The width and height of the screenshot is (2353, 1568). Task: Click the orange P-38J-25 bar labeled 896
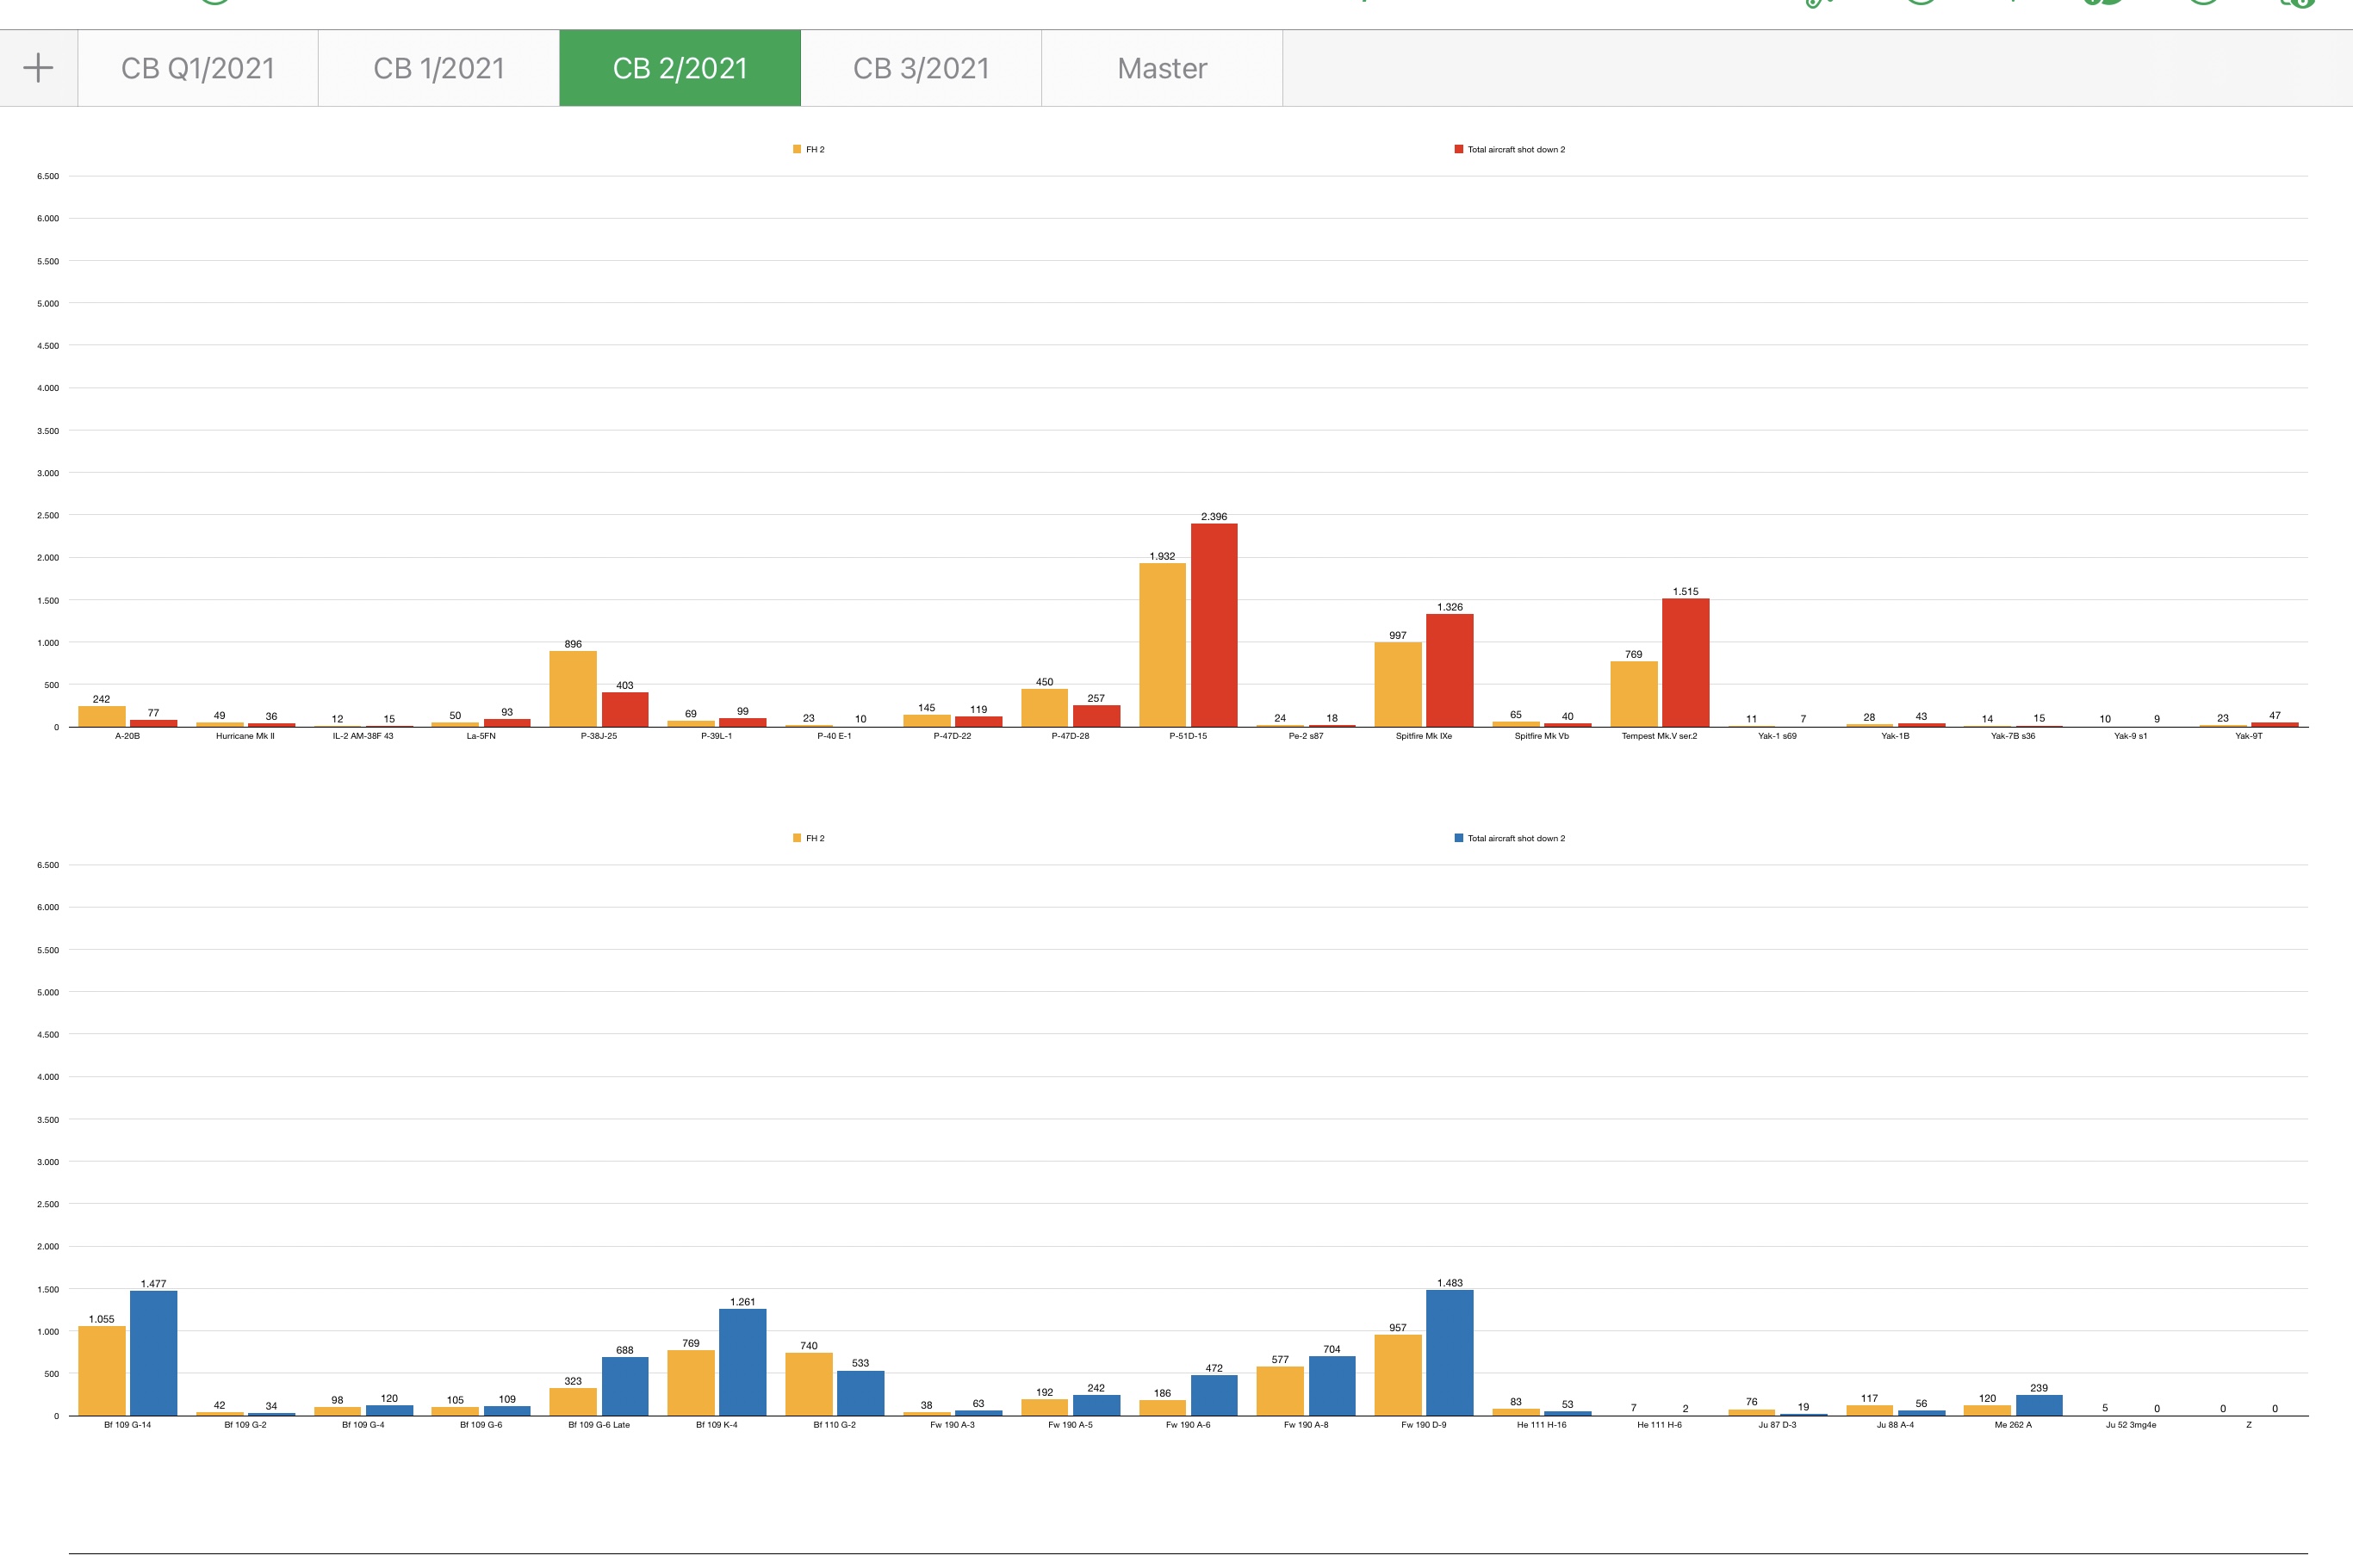[573, 689]
